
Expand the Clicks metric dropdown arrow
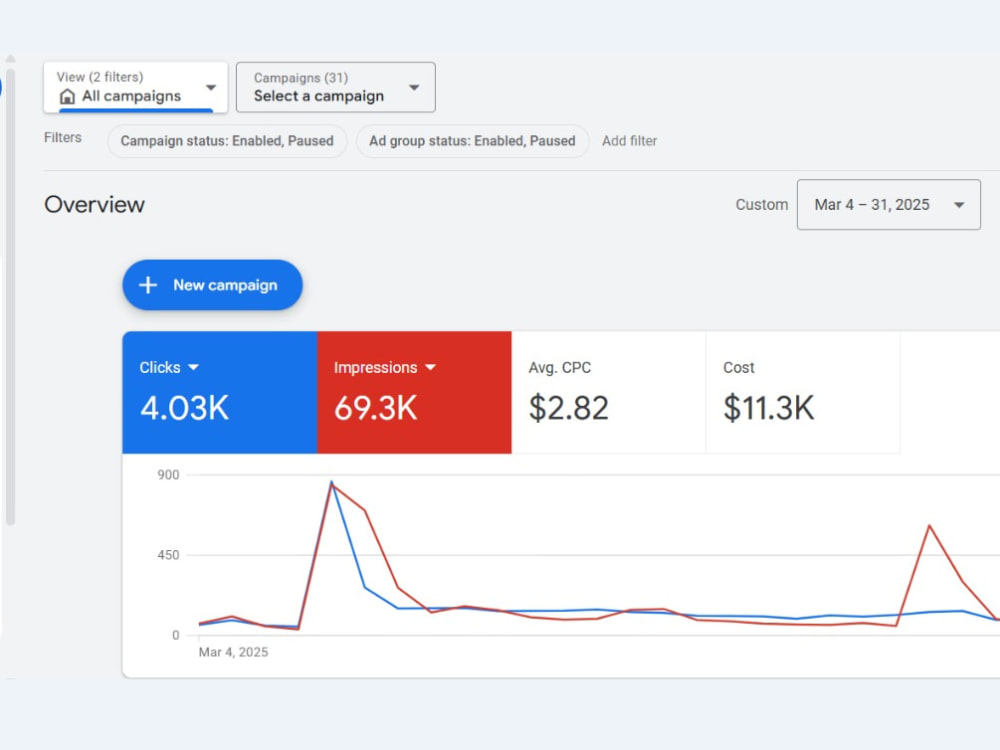193,367
